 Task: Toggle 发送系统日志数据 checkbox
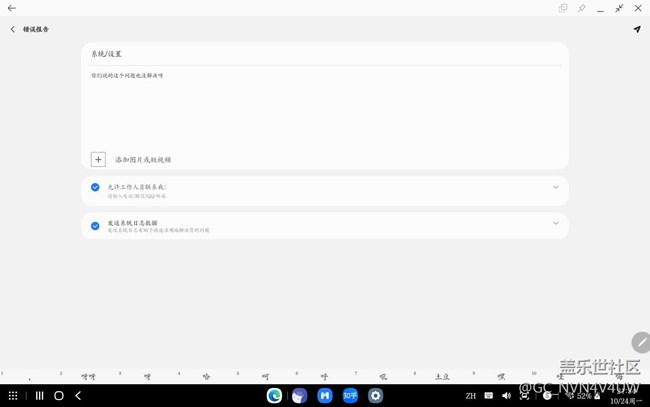point(95,225)
